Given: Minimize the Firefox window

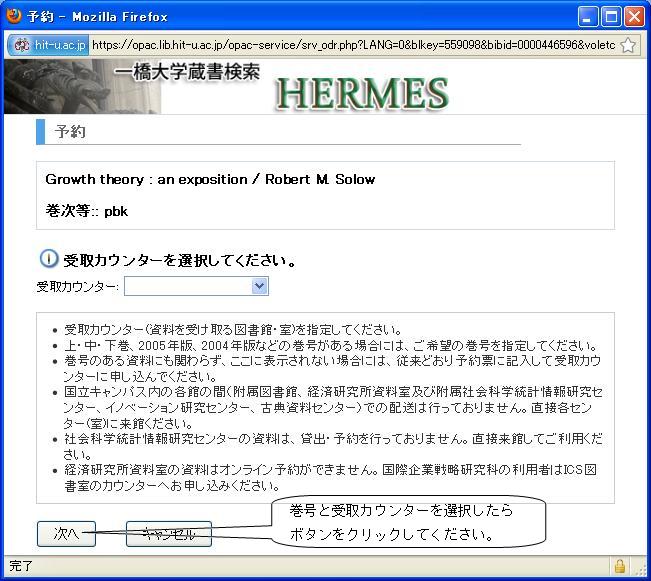Looking at the screenshot, I should (x=587, y=17).
